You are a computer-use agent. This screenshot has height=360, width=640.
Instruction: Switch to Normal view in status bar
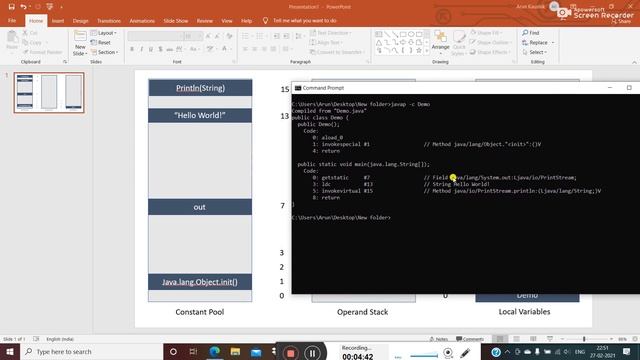(500, 339)
